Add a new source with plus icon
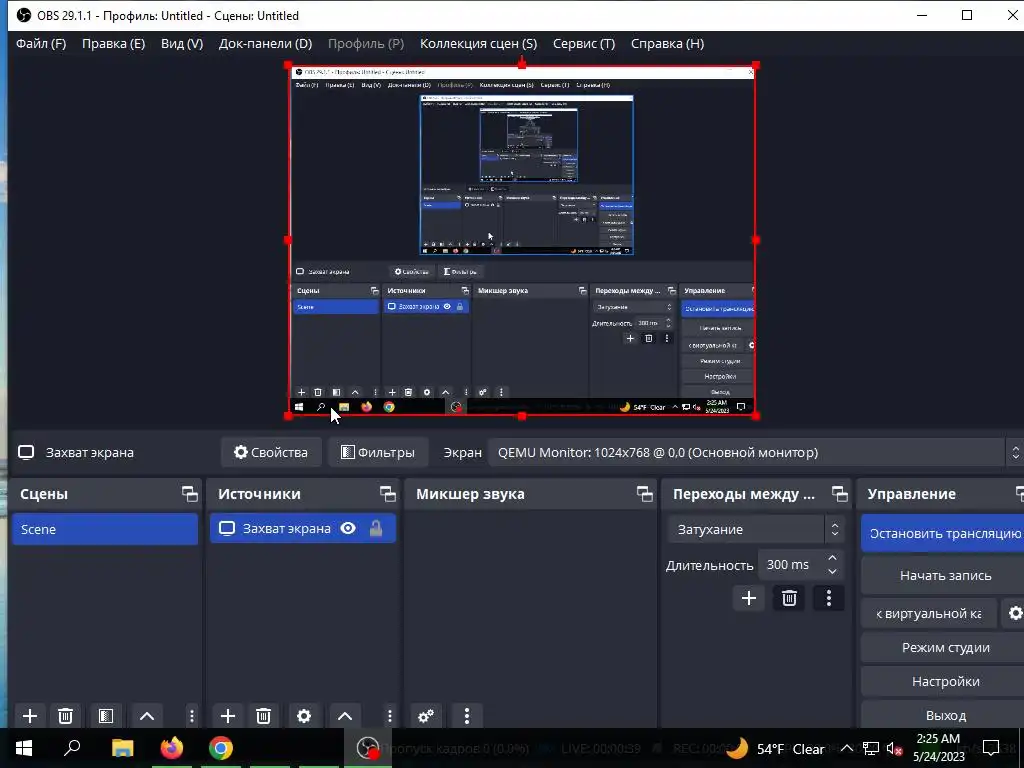The width and height of the screenshot is (1024, 768). tap(227, 716)
